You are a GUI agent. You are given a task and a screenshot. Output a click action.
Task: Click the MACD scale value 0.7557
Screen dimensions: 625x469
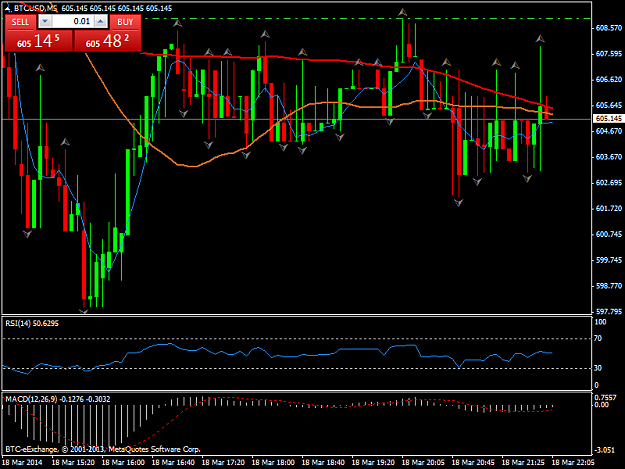pyautogui.click(x=605, y=398)
